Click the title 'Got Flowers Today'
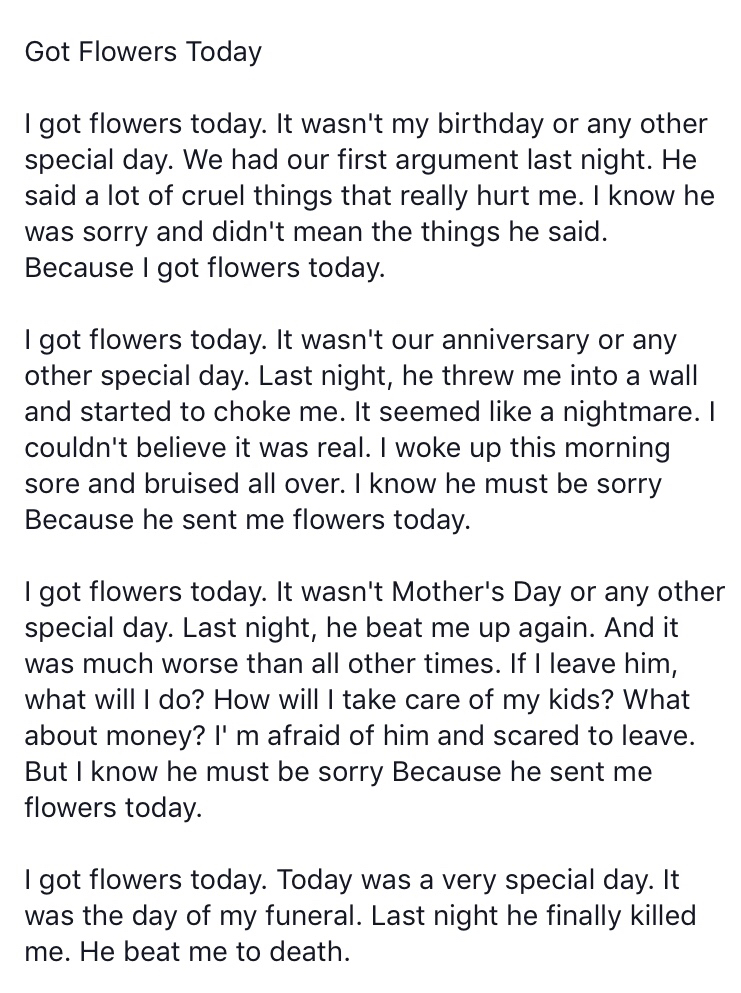 (x=143, y=52)
